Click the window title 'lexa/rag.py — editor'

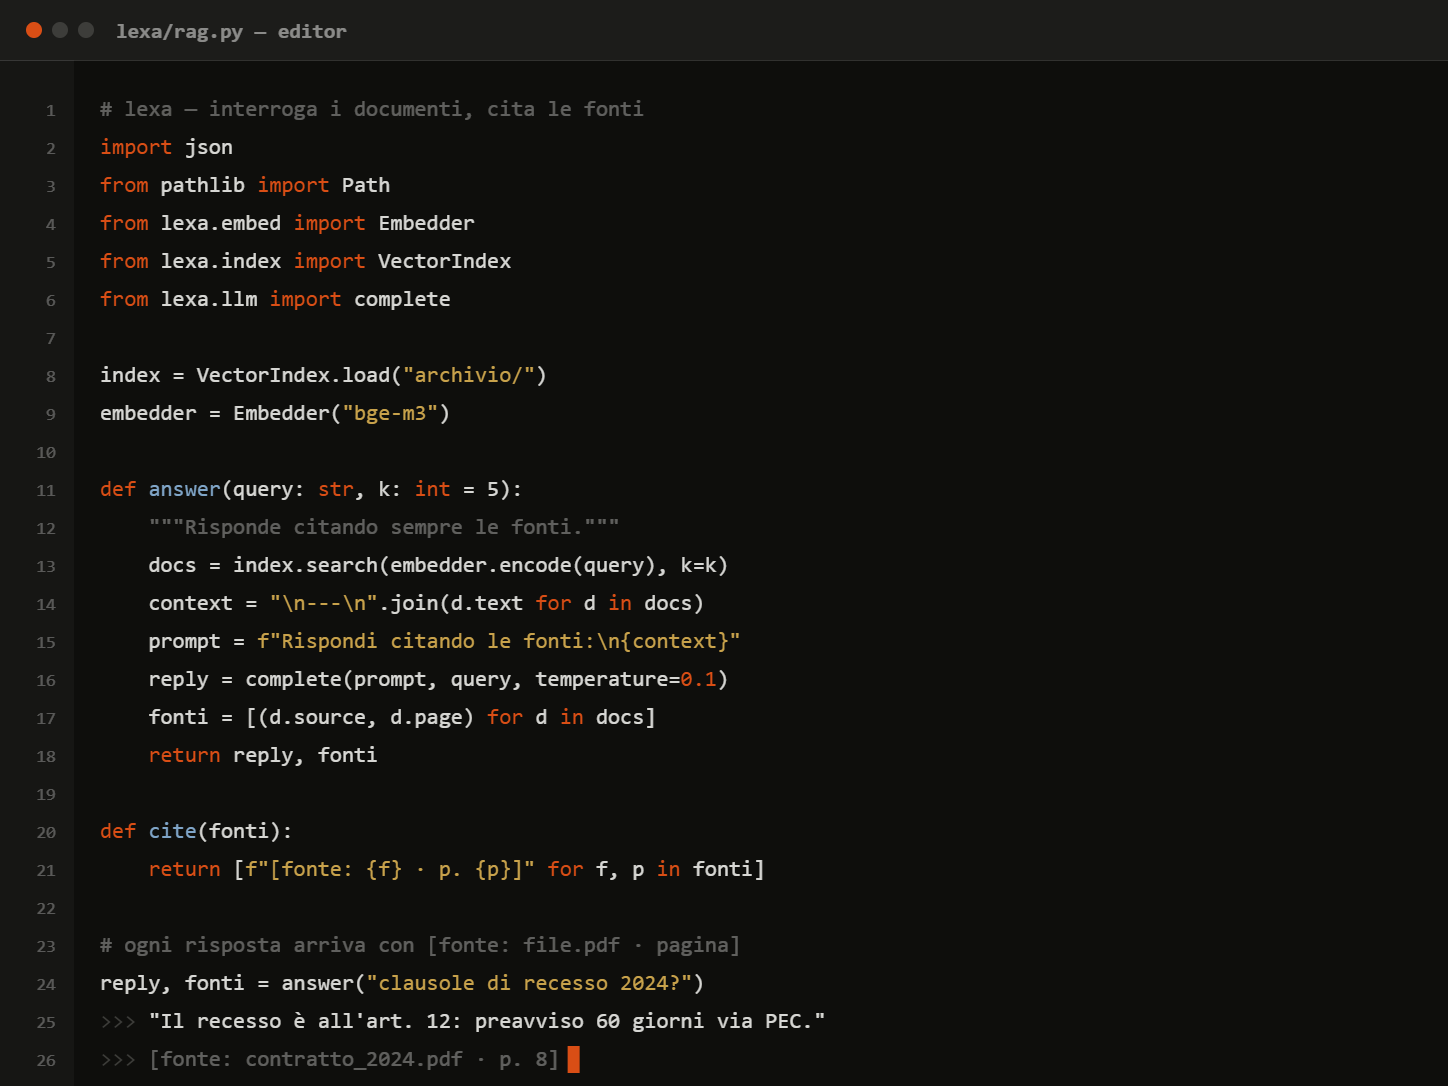click(231, 31)
